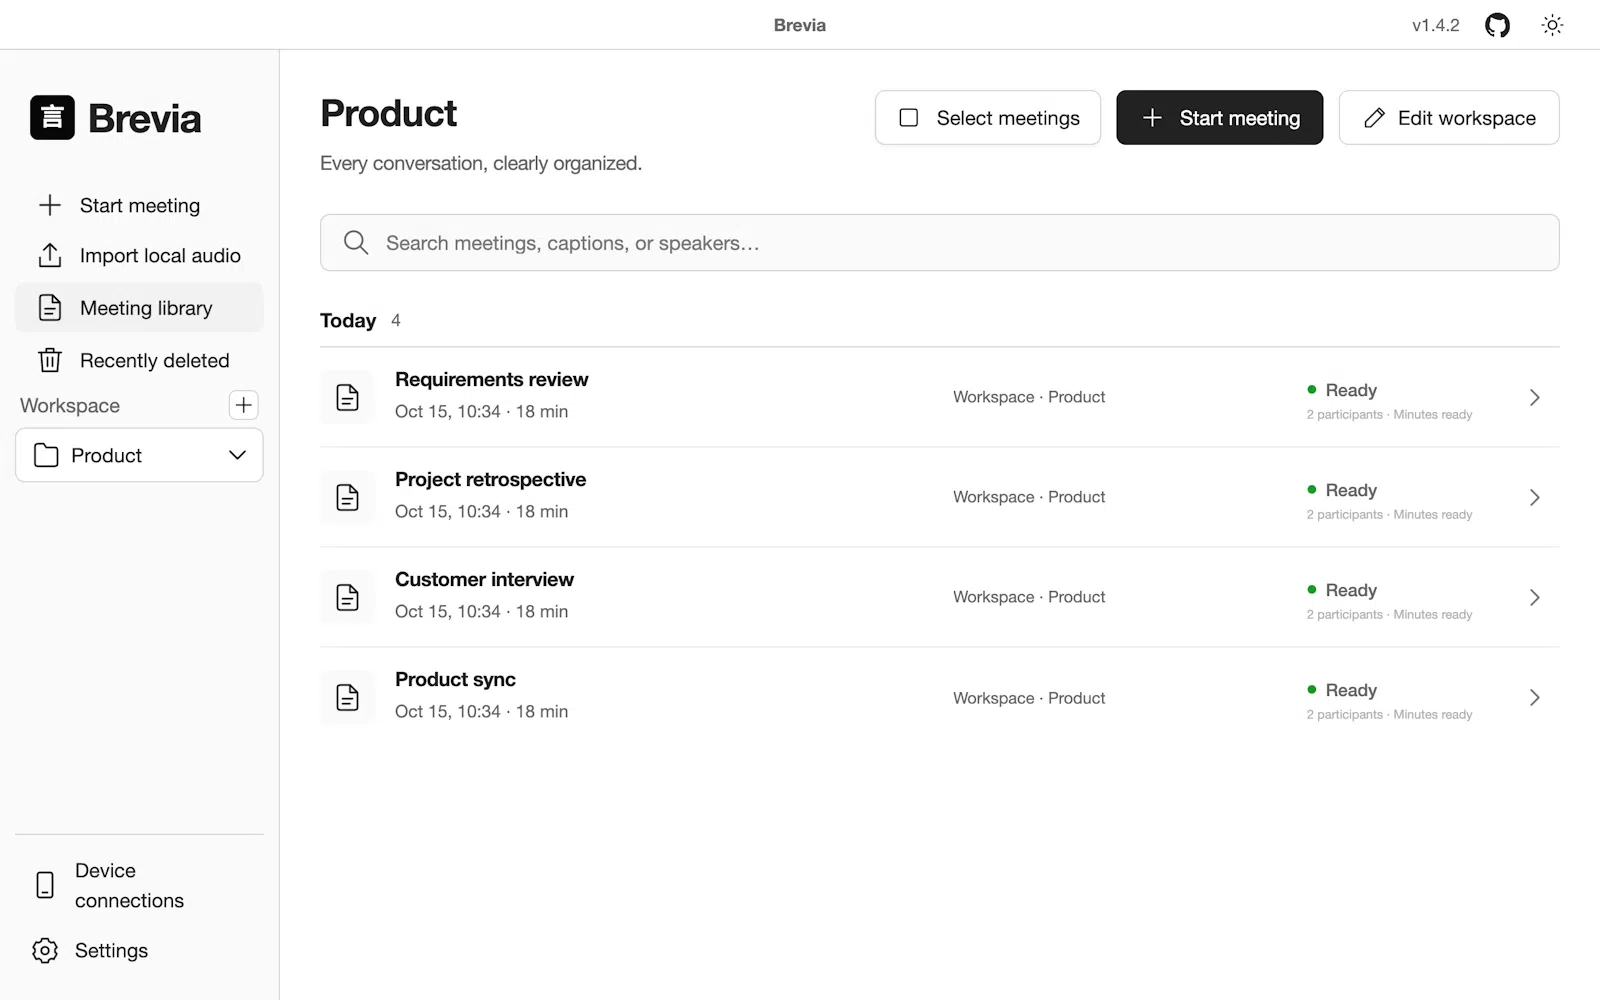
Task: Click the Requirements review meeting title
Action: pos(491,379)
